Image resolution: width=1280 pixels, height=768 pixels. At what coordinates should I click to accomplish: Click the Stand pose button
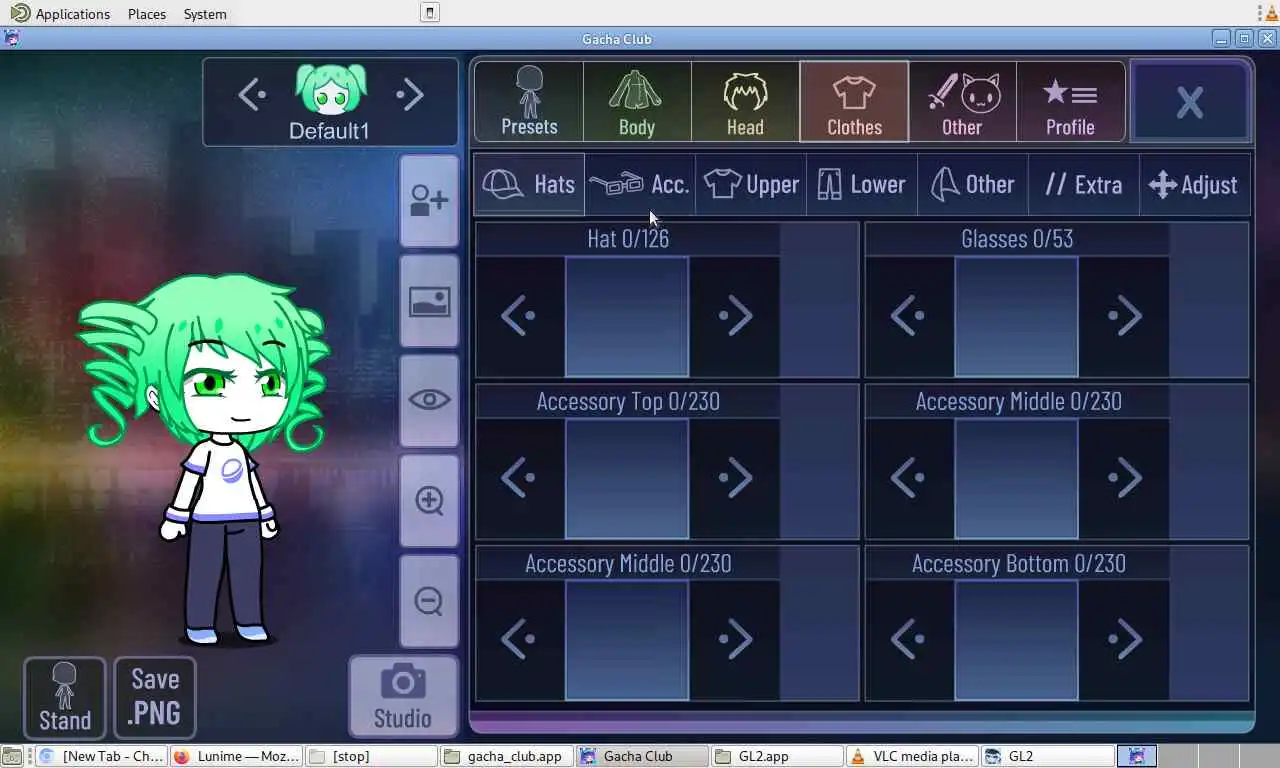[x=65, y=697]
